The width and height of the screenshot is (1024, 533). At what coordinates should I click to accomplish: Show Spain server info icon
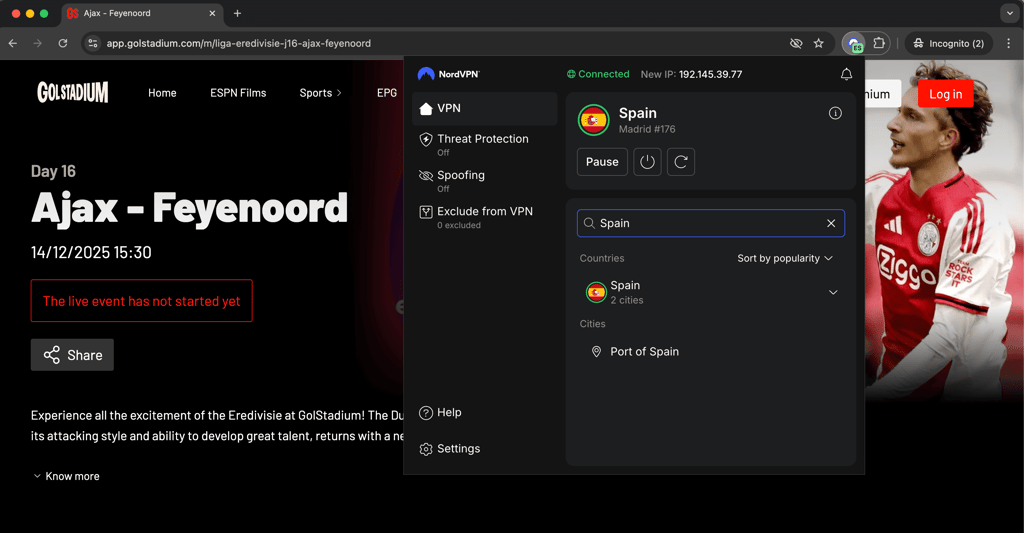click(x=835, y=113)
